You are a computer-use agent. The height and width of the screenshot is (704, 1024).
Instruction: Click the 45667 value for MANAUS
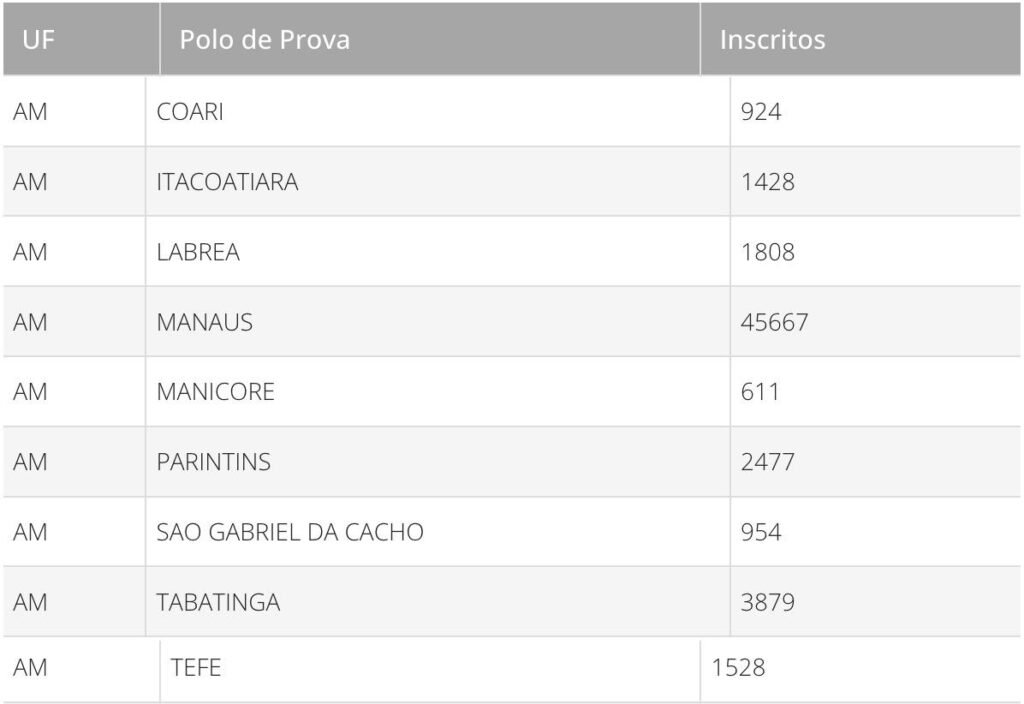tap(774, 322)
